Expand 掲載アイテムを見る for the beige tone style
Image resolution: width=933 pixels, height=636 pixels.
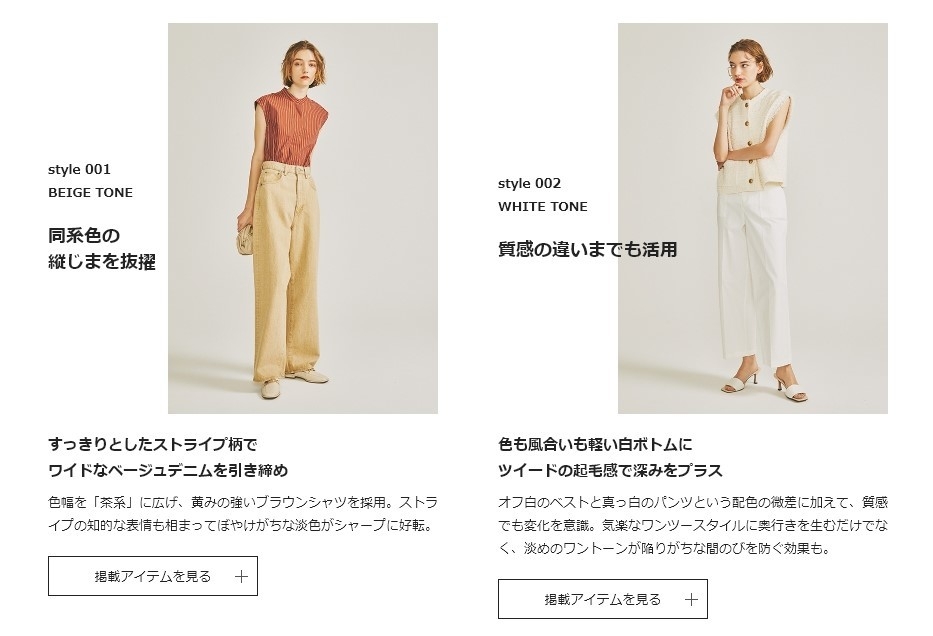coord(153,576)
